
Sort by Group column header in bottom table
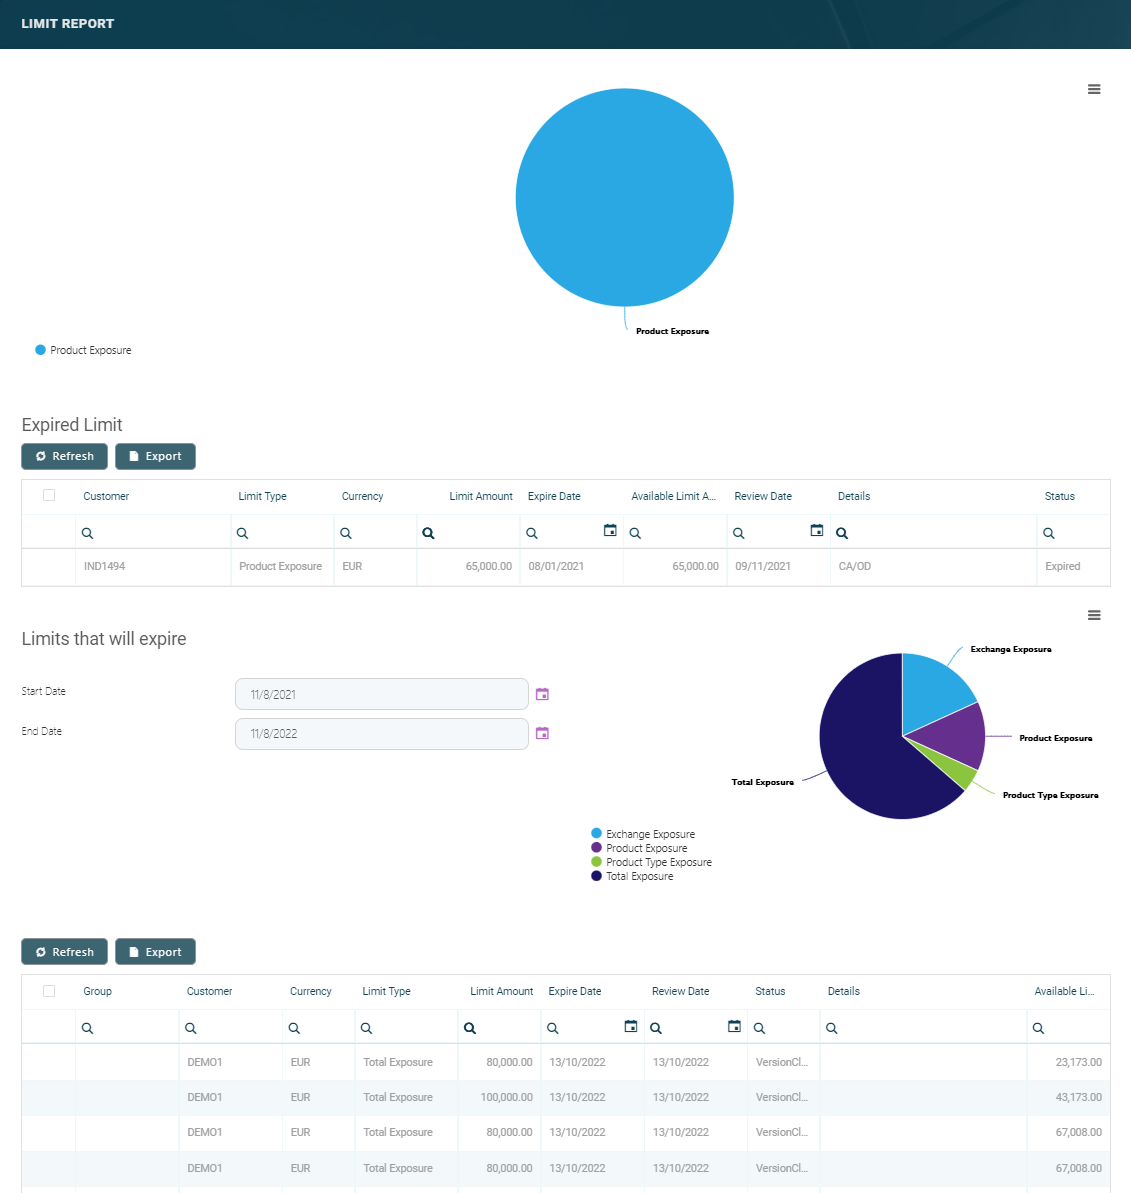click(98, 991)
